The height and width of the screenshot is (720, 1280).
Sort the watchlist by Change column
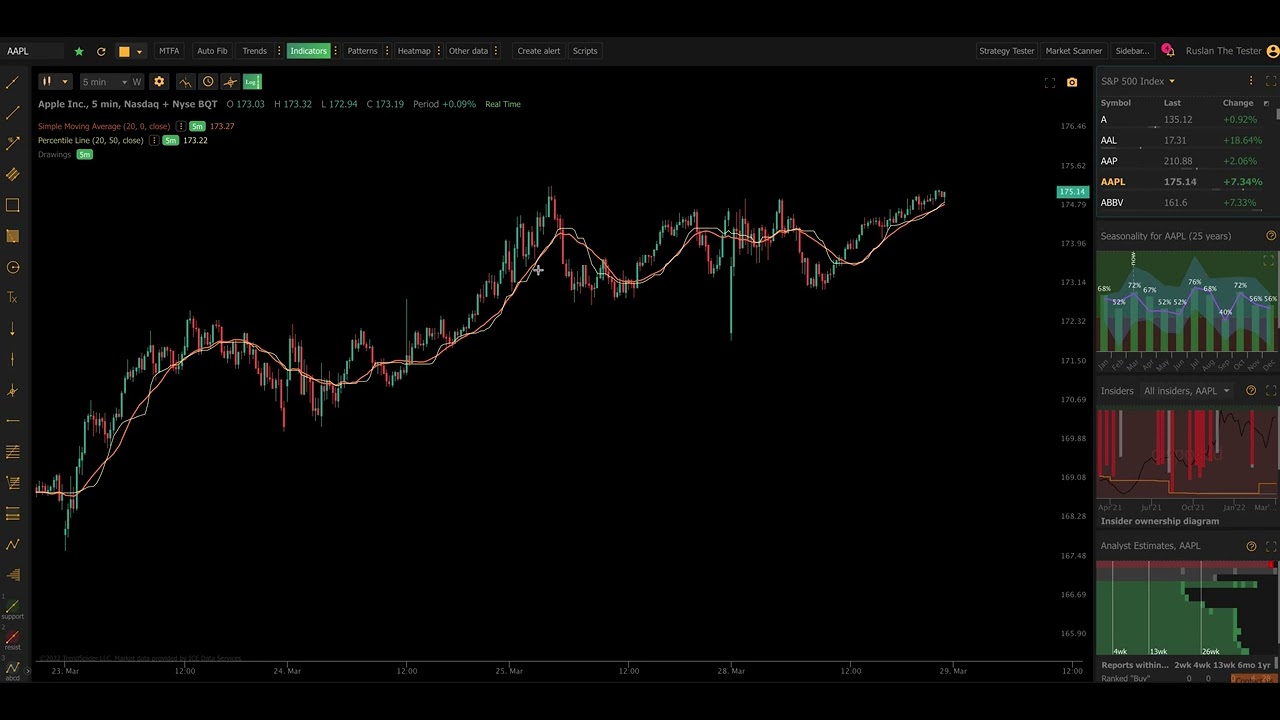tap(1238, 103)
